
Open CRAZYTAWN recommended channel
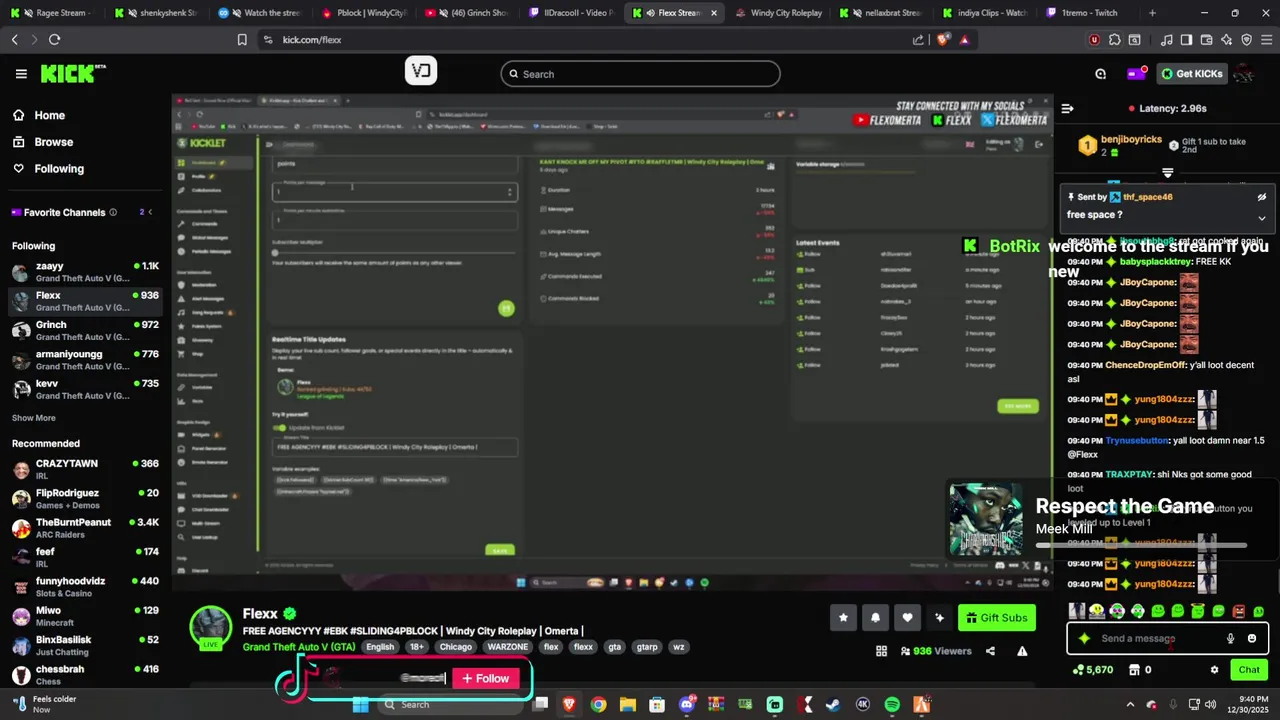pyautogui.click(x=85, y=469)
